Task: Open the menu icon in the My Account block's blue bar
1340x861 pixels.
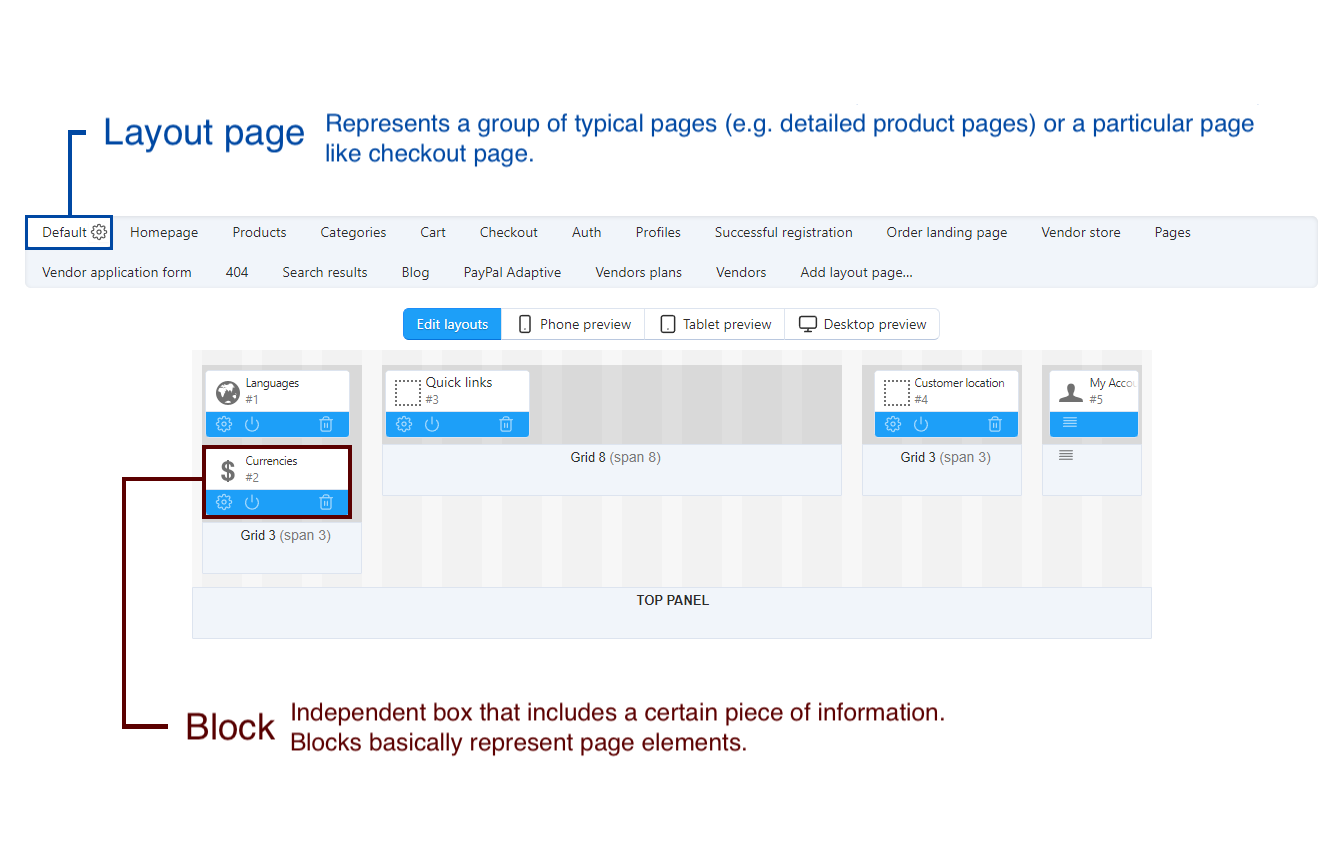Action: (1070, 422)
